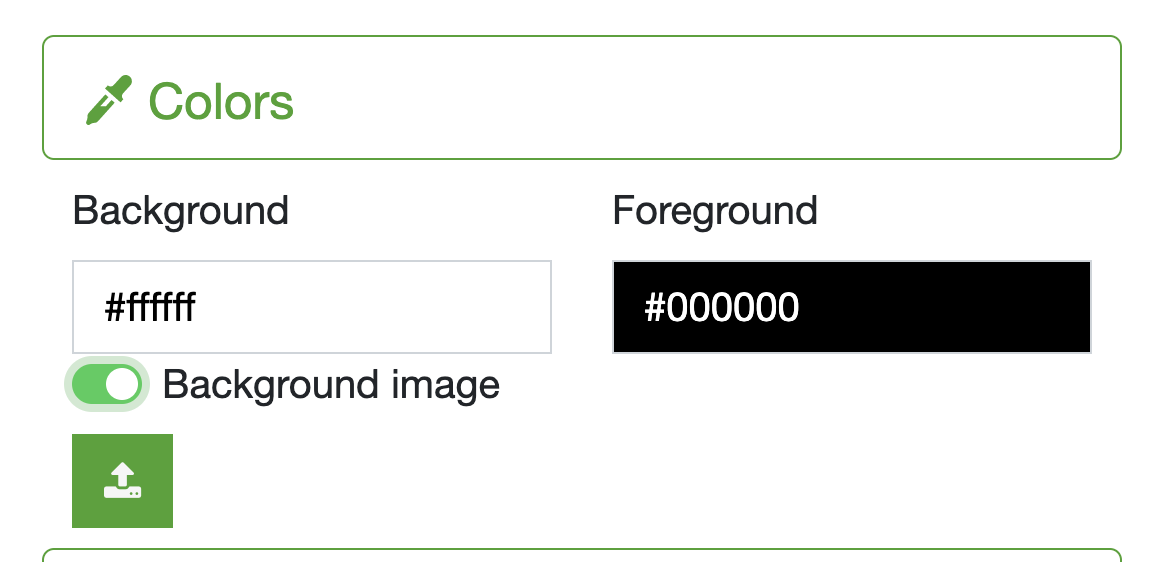This screenshot has height=562, width=1150.
Task: Disable the Background image option
Action: point(107,385)
